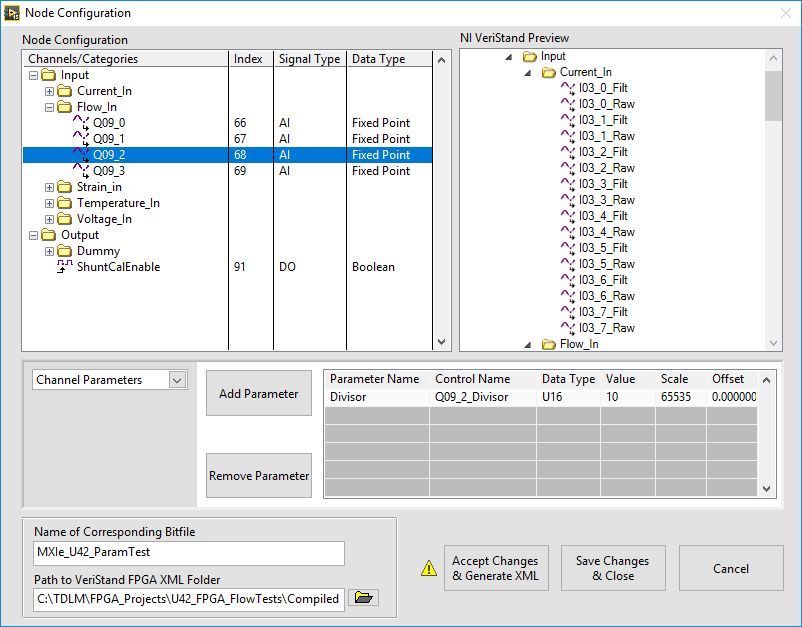Screen dimensions: 802x627
Task: Click the Voltage_In folder icon
Action: (64, 219)
